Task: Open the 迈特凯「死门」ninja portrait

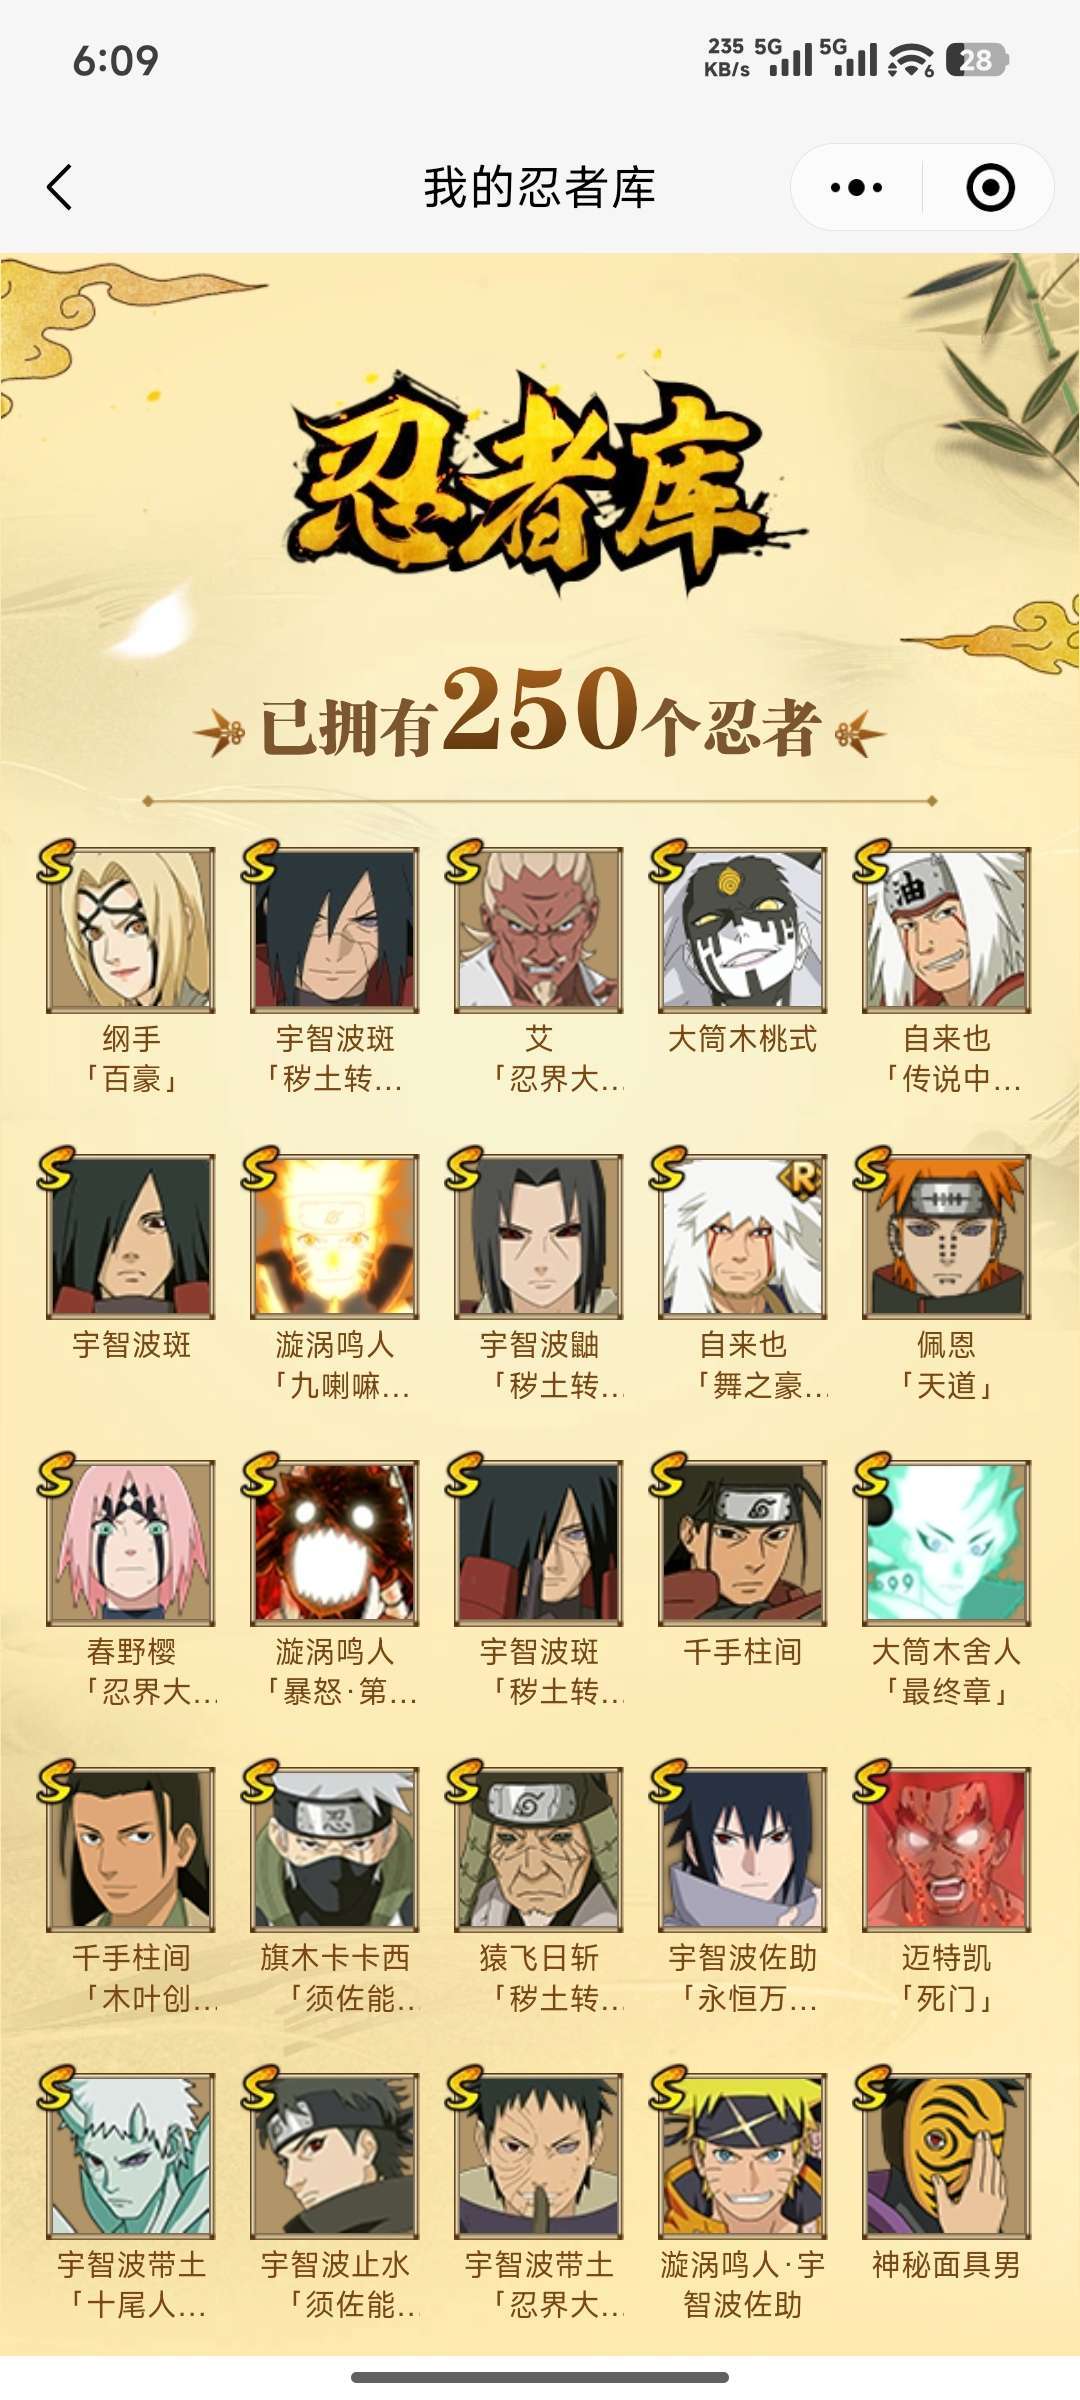Action: pos(947,1848)
